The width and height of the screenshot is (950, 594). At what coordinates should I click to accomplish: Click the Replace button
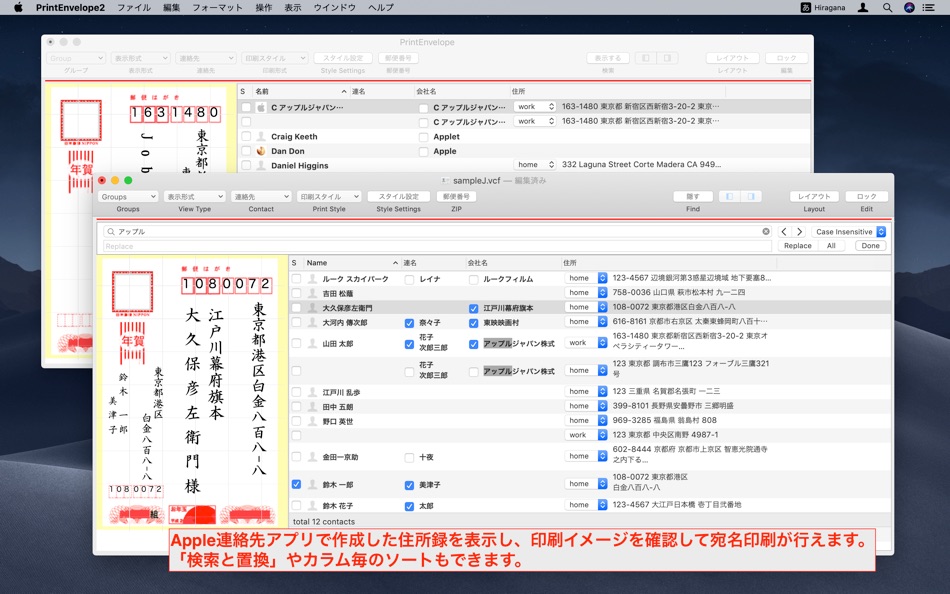pos(797,245)
